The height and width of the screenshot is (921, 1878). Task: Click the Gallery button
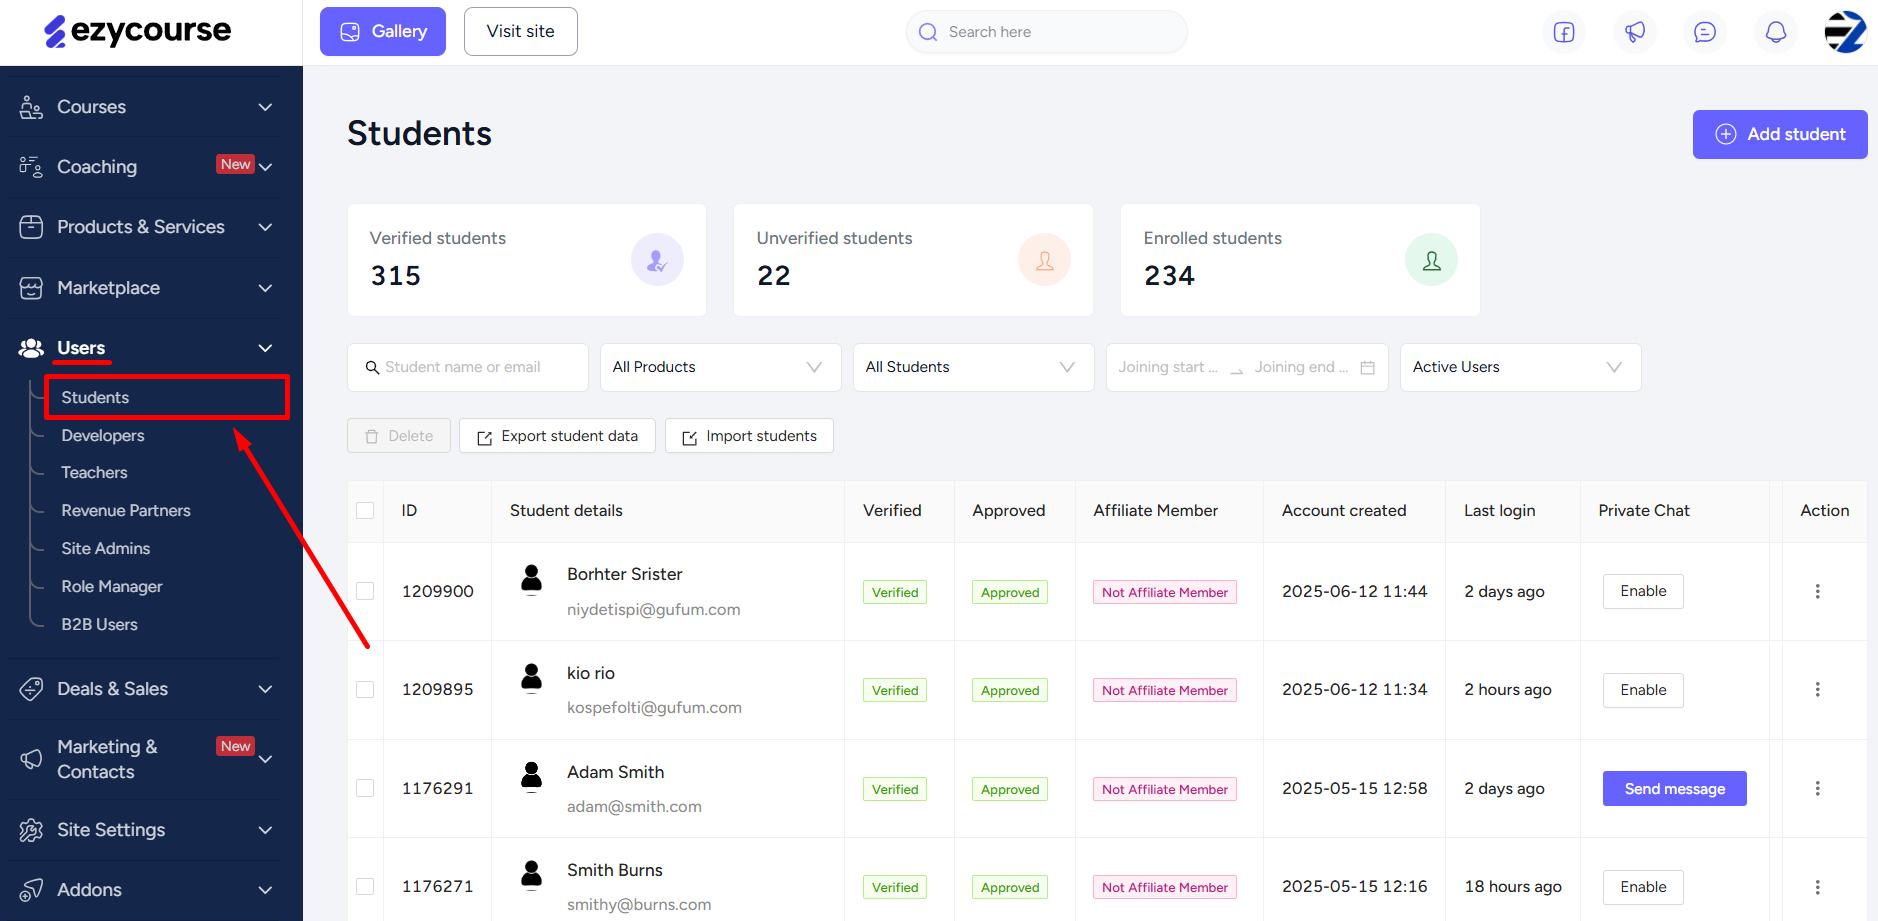(x=383, y=31)
